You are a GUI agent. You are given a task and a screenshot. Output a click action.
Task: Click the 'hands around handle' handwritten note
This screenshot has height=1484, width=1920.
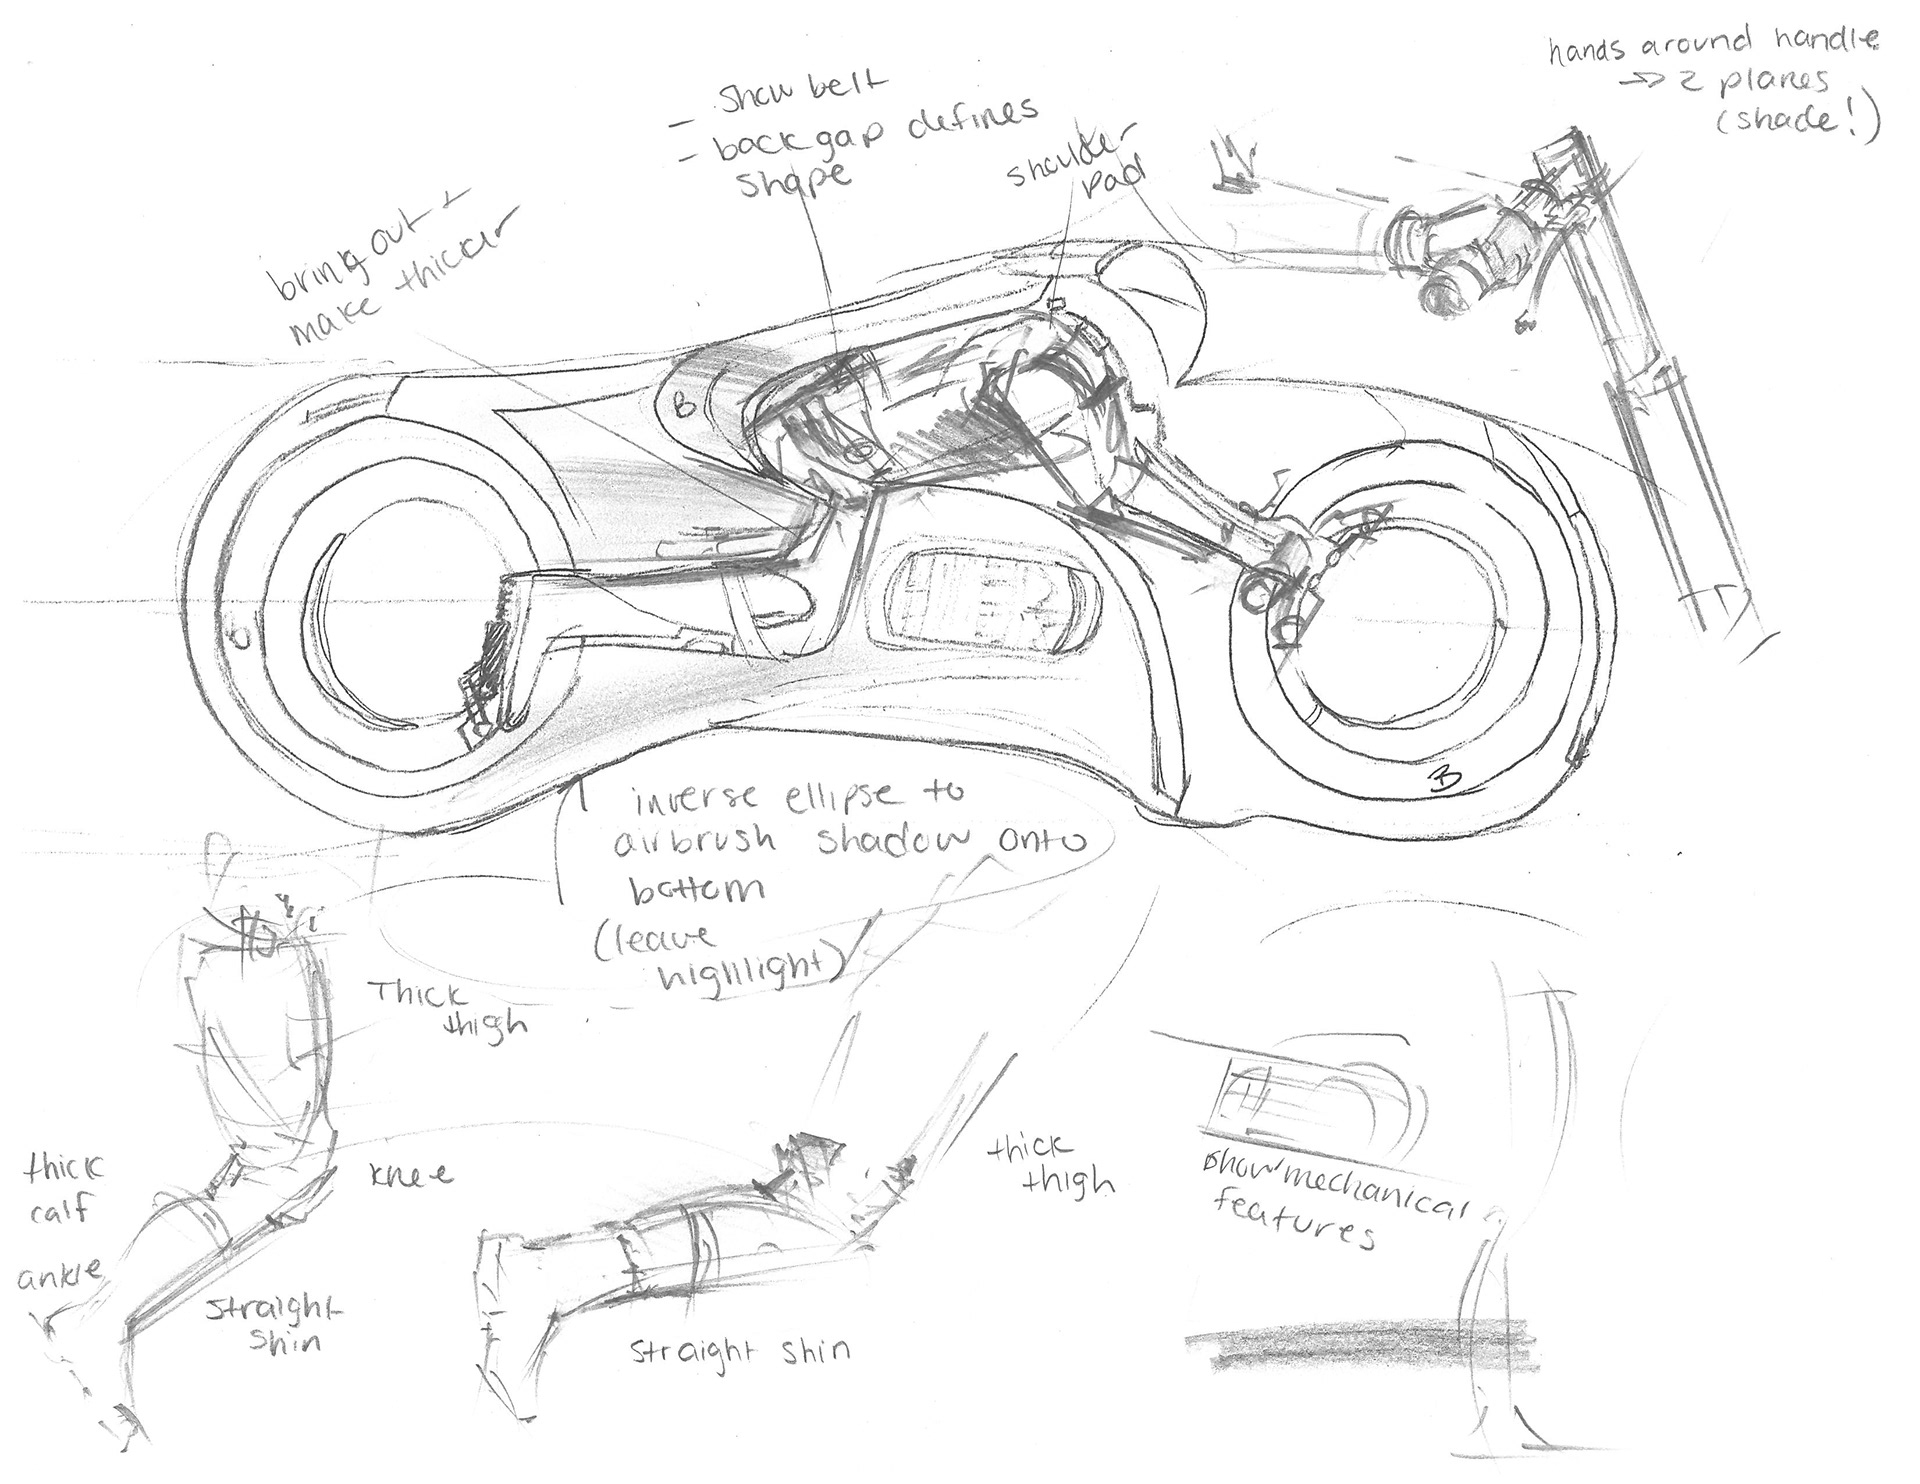point(1713,44)
